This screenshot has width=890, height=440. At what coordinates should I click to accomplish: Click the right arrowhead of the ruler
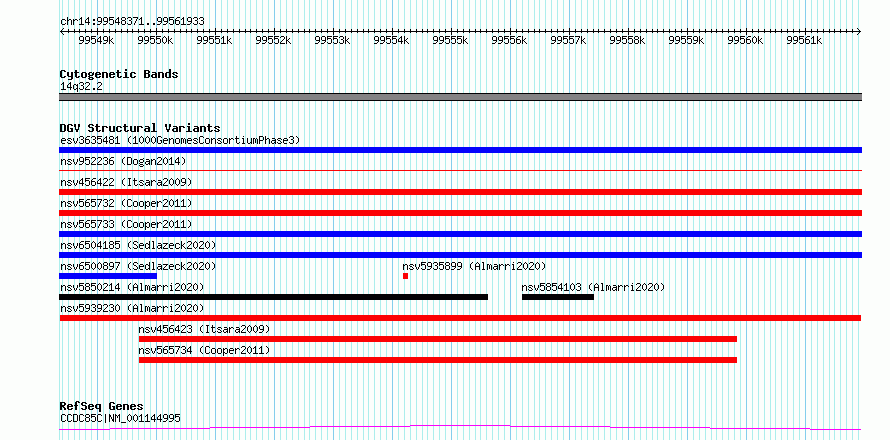tap(859, 32)
